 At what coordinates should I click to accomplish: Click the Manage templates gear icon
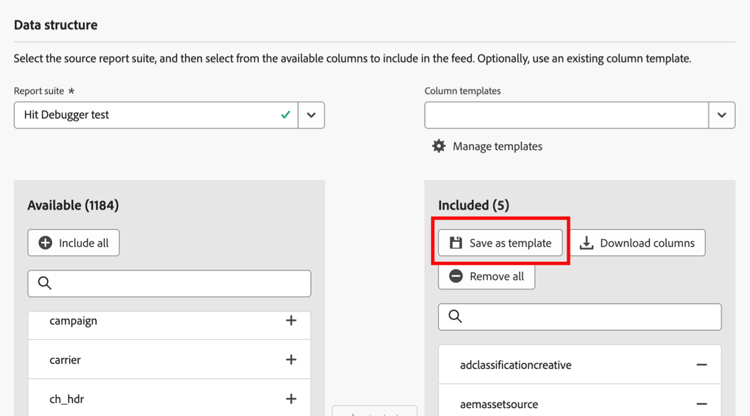[x=439, y=146]
